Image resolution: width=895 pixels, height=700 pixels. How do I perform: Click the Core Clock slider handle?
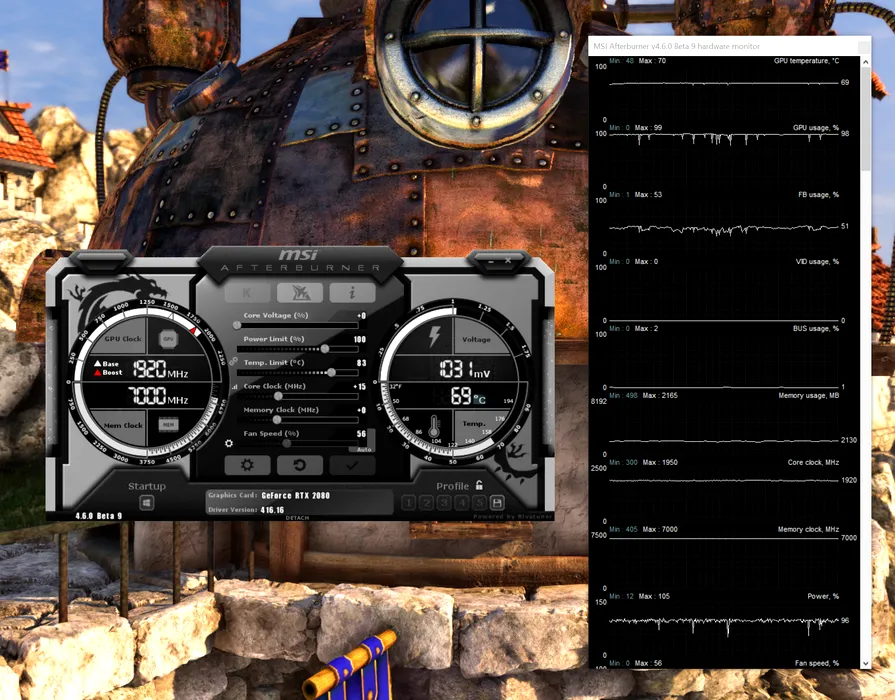click(x=278, y=396)
